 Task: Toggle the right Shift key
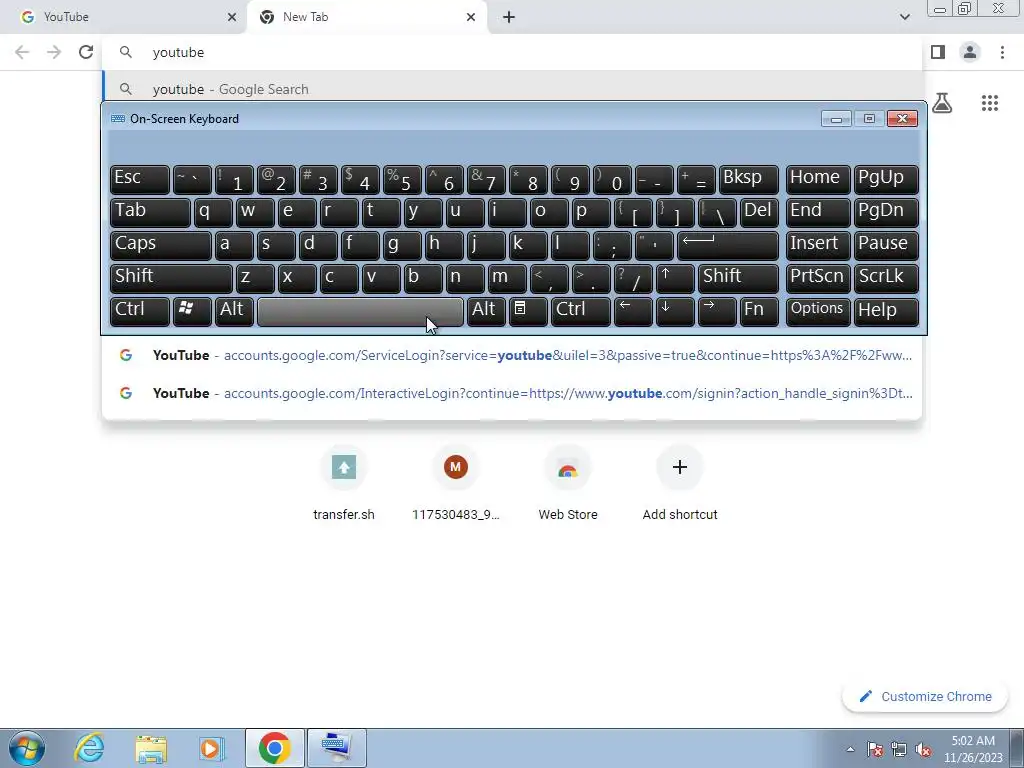[738, 278]
